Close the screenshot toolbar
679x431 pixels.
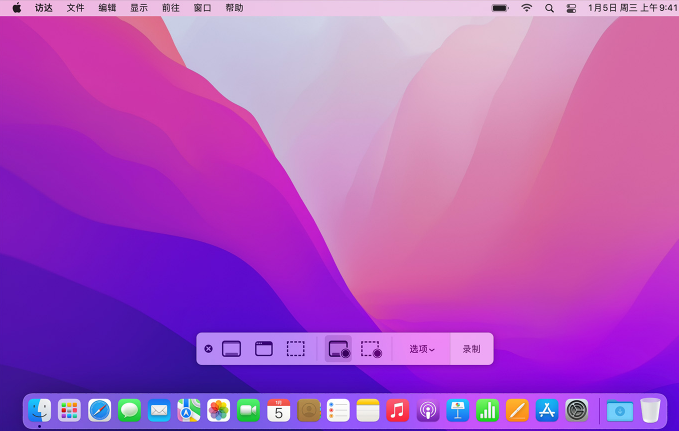click(208, 349)
